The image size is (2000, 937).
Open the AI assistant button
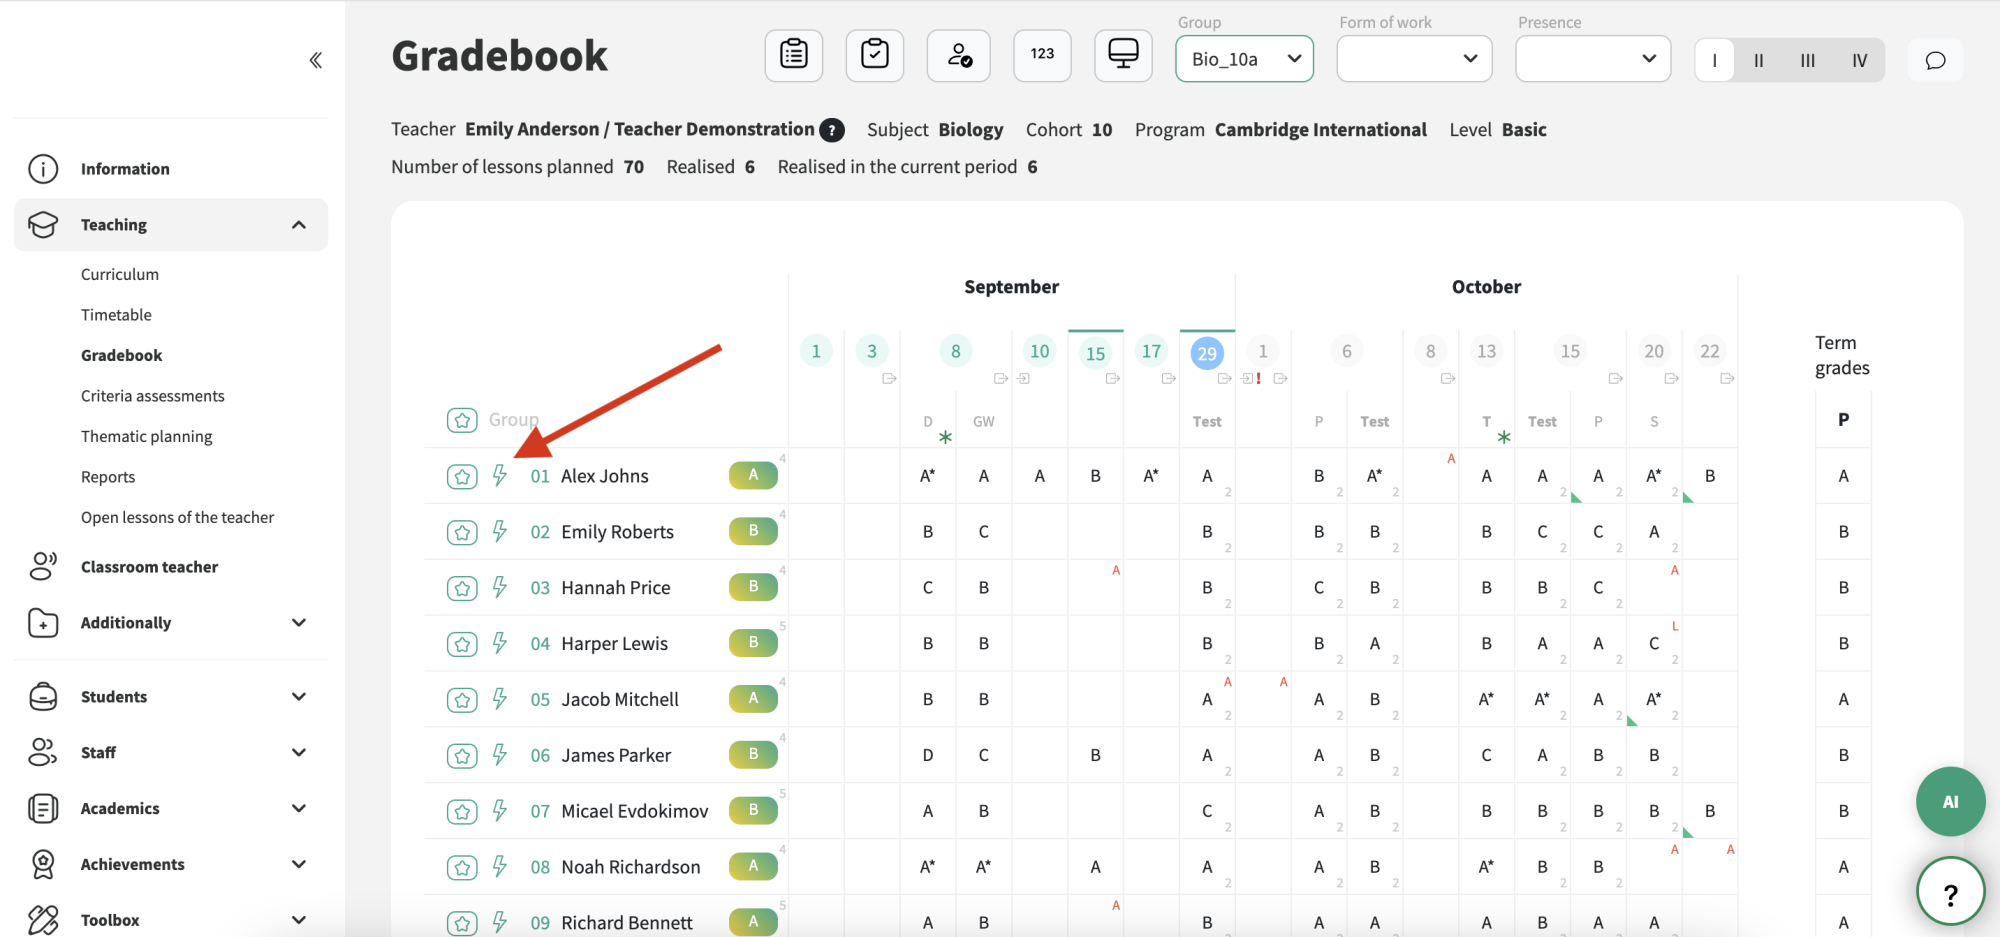pos(1950,802)
